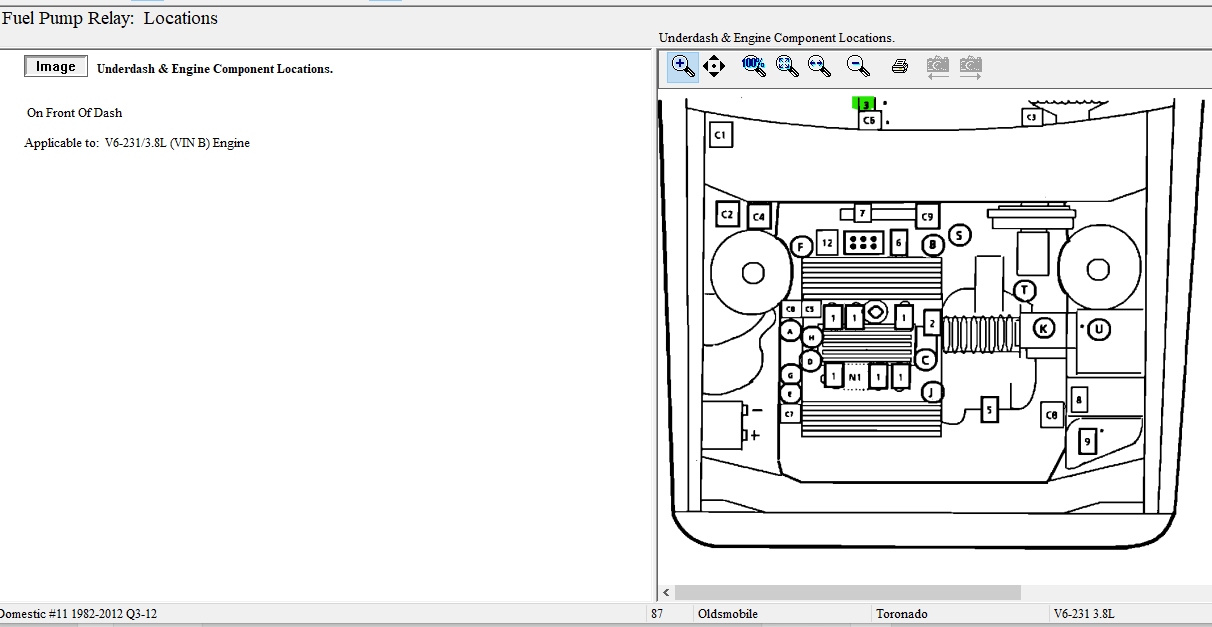Click circled letter J in diagram
The width and height of the screenshot is (1212, 627).
tap(931, 392)
